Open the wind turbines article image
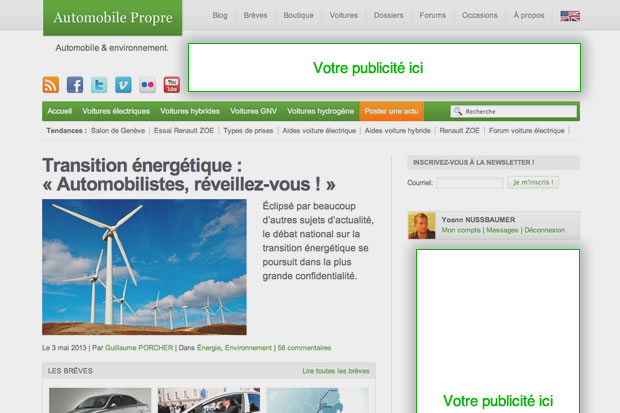620x413 pixels. (144, 266)
